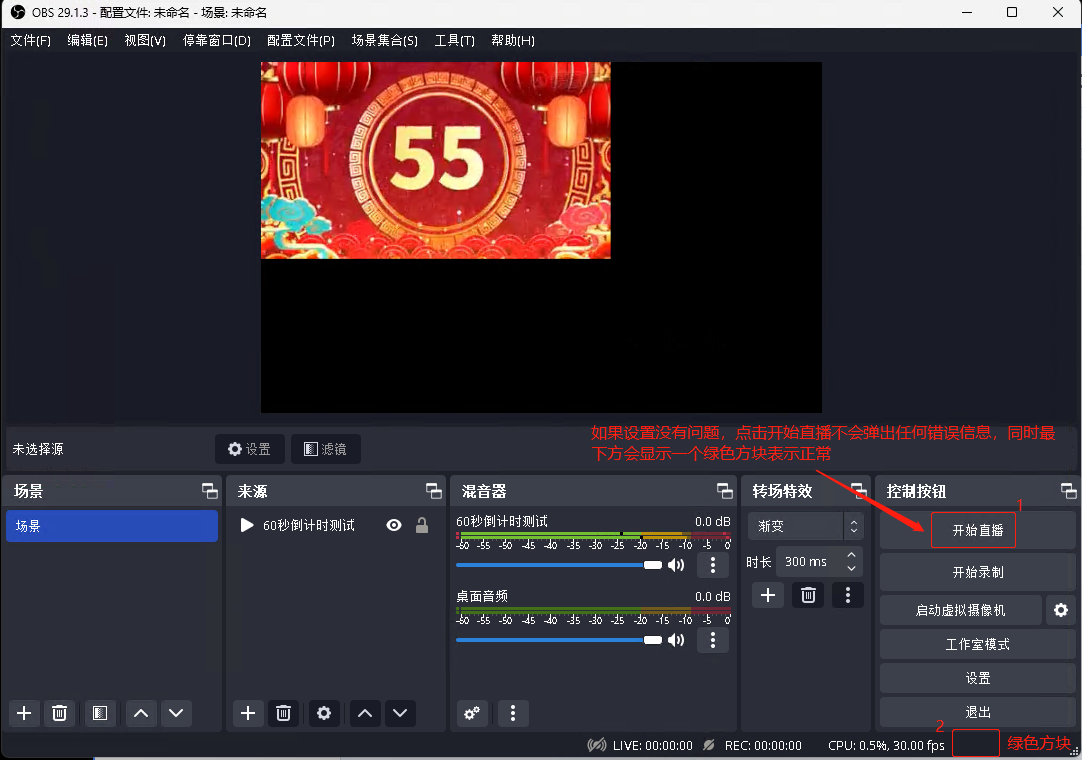
Task: Increase the 时长 duration stepper value
Action: (x=851, y=555)
